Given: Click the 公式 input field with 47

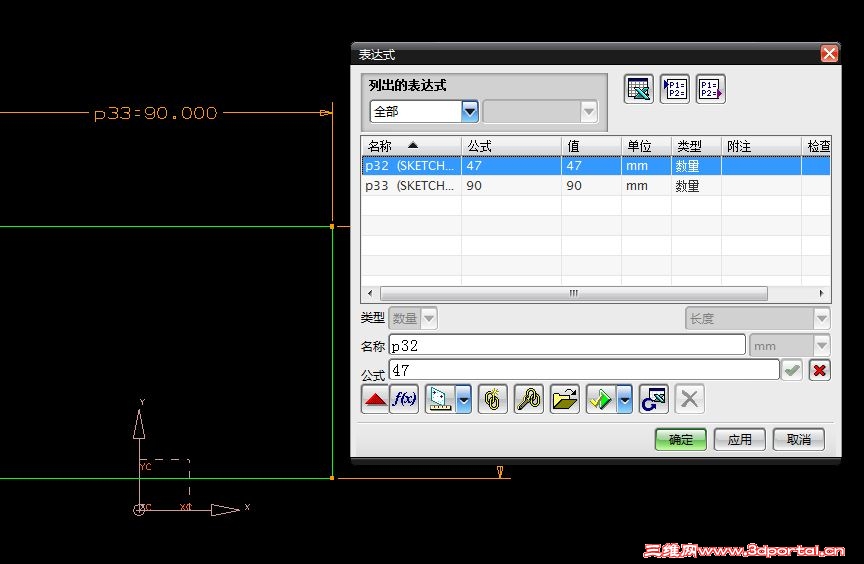Looking at the screenshot, I should point(584,370).
